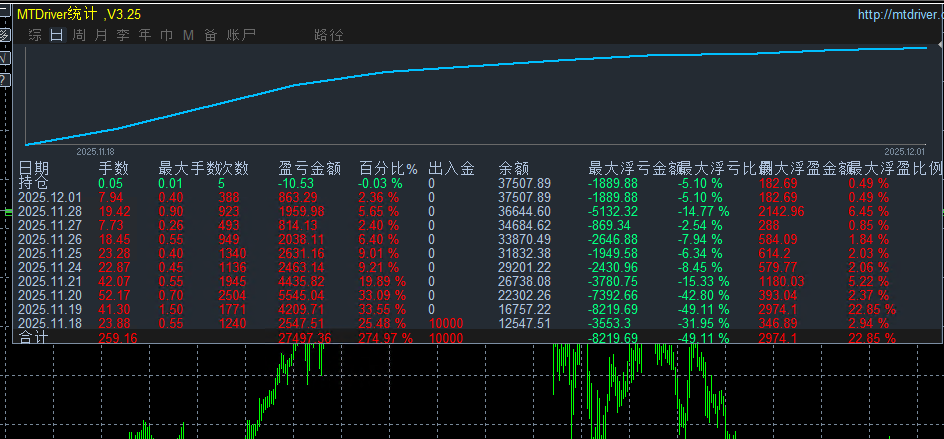Click the 2025.12.01 chart axis label
This screenshot has width=944, height=439.
904,151
